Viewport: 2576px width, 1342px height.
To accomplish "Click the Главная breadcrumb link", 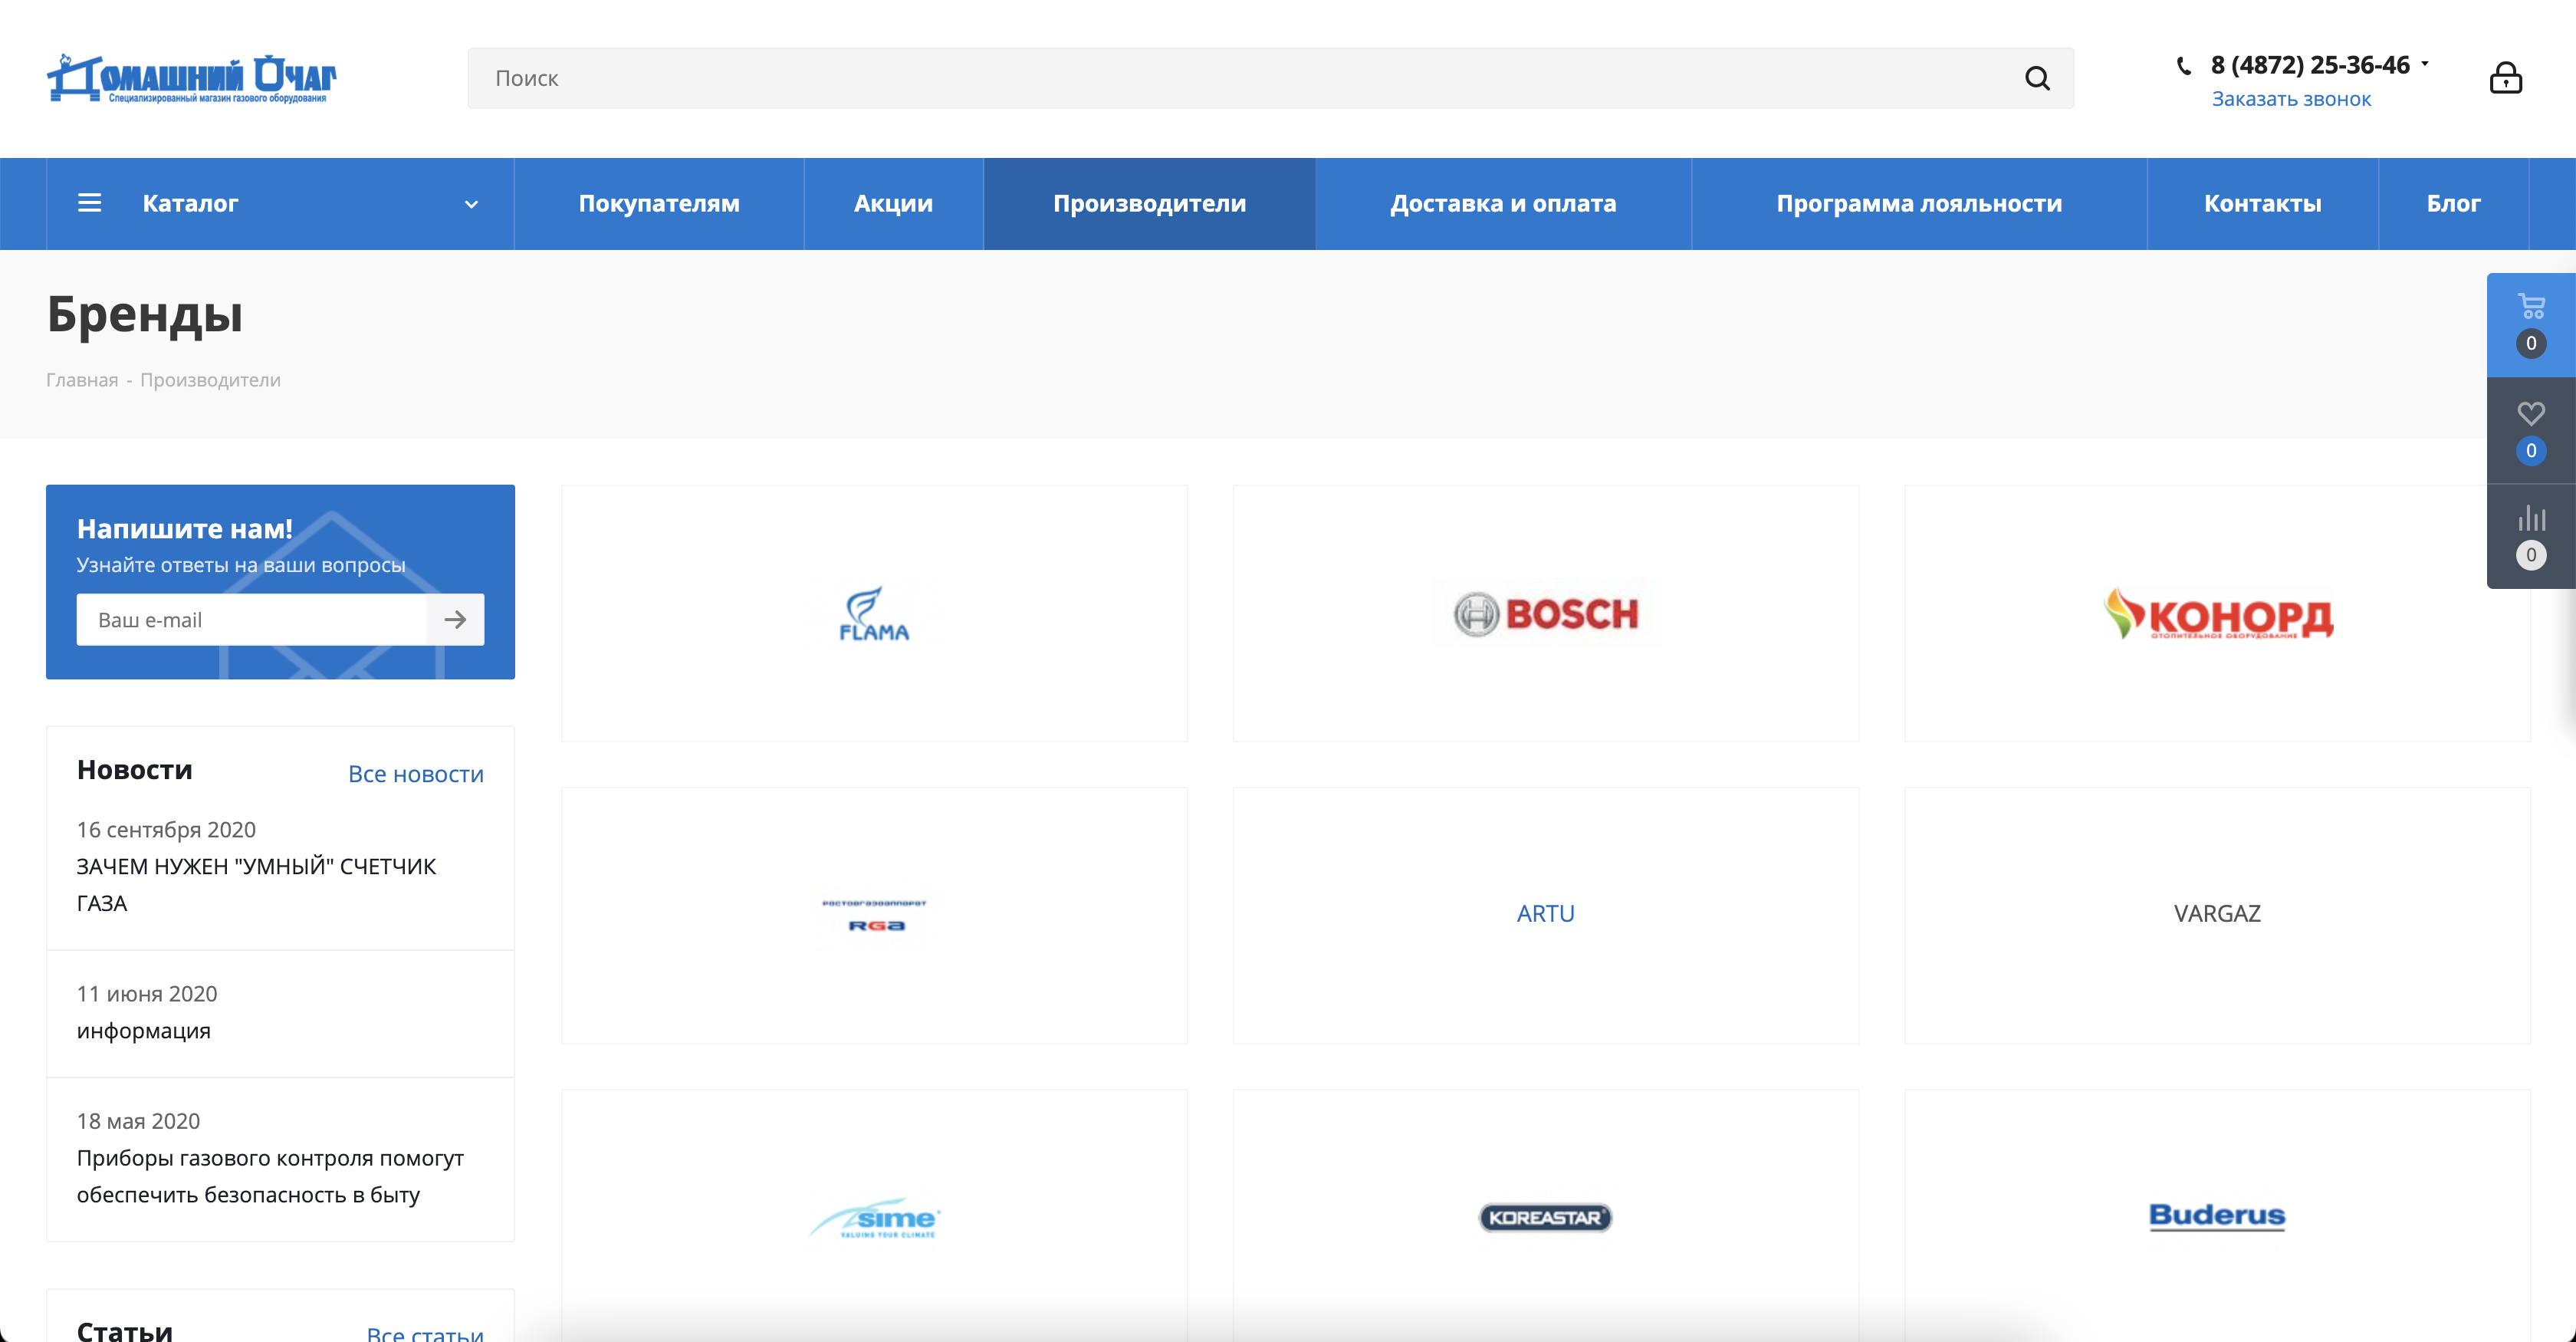I will point(82,380).
